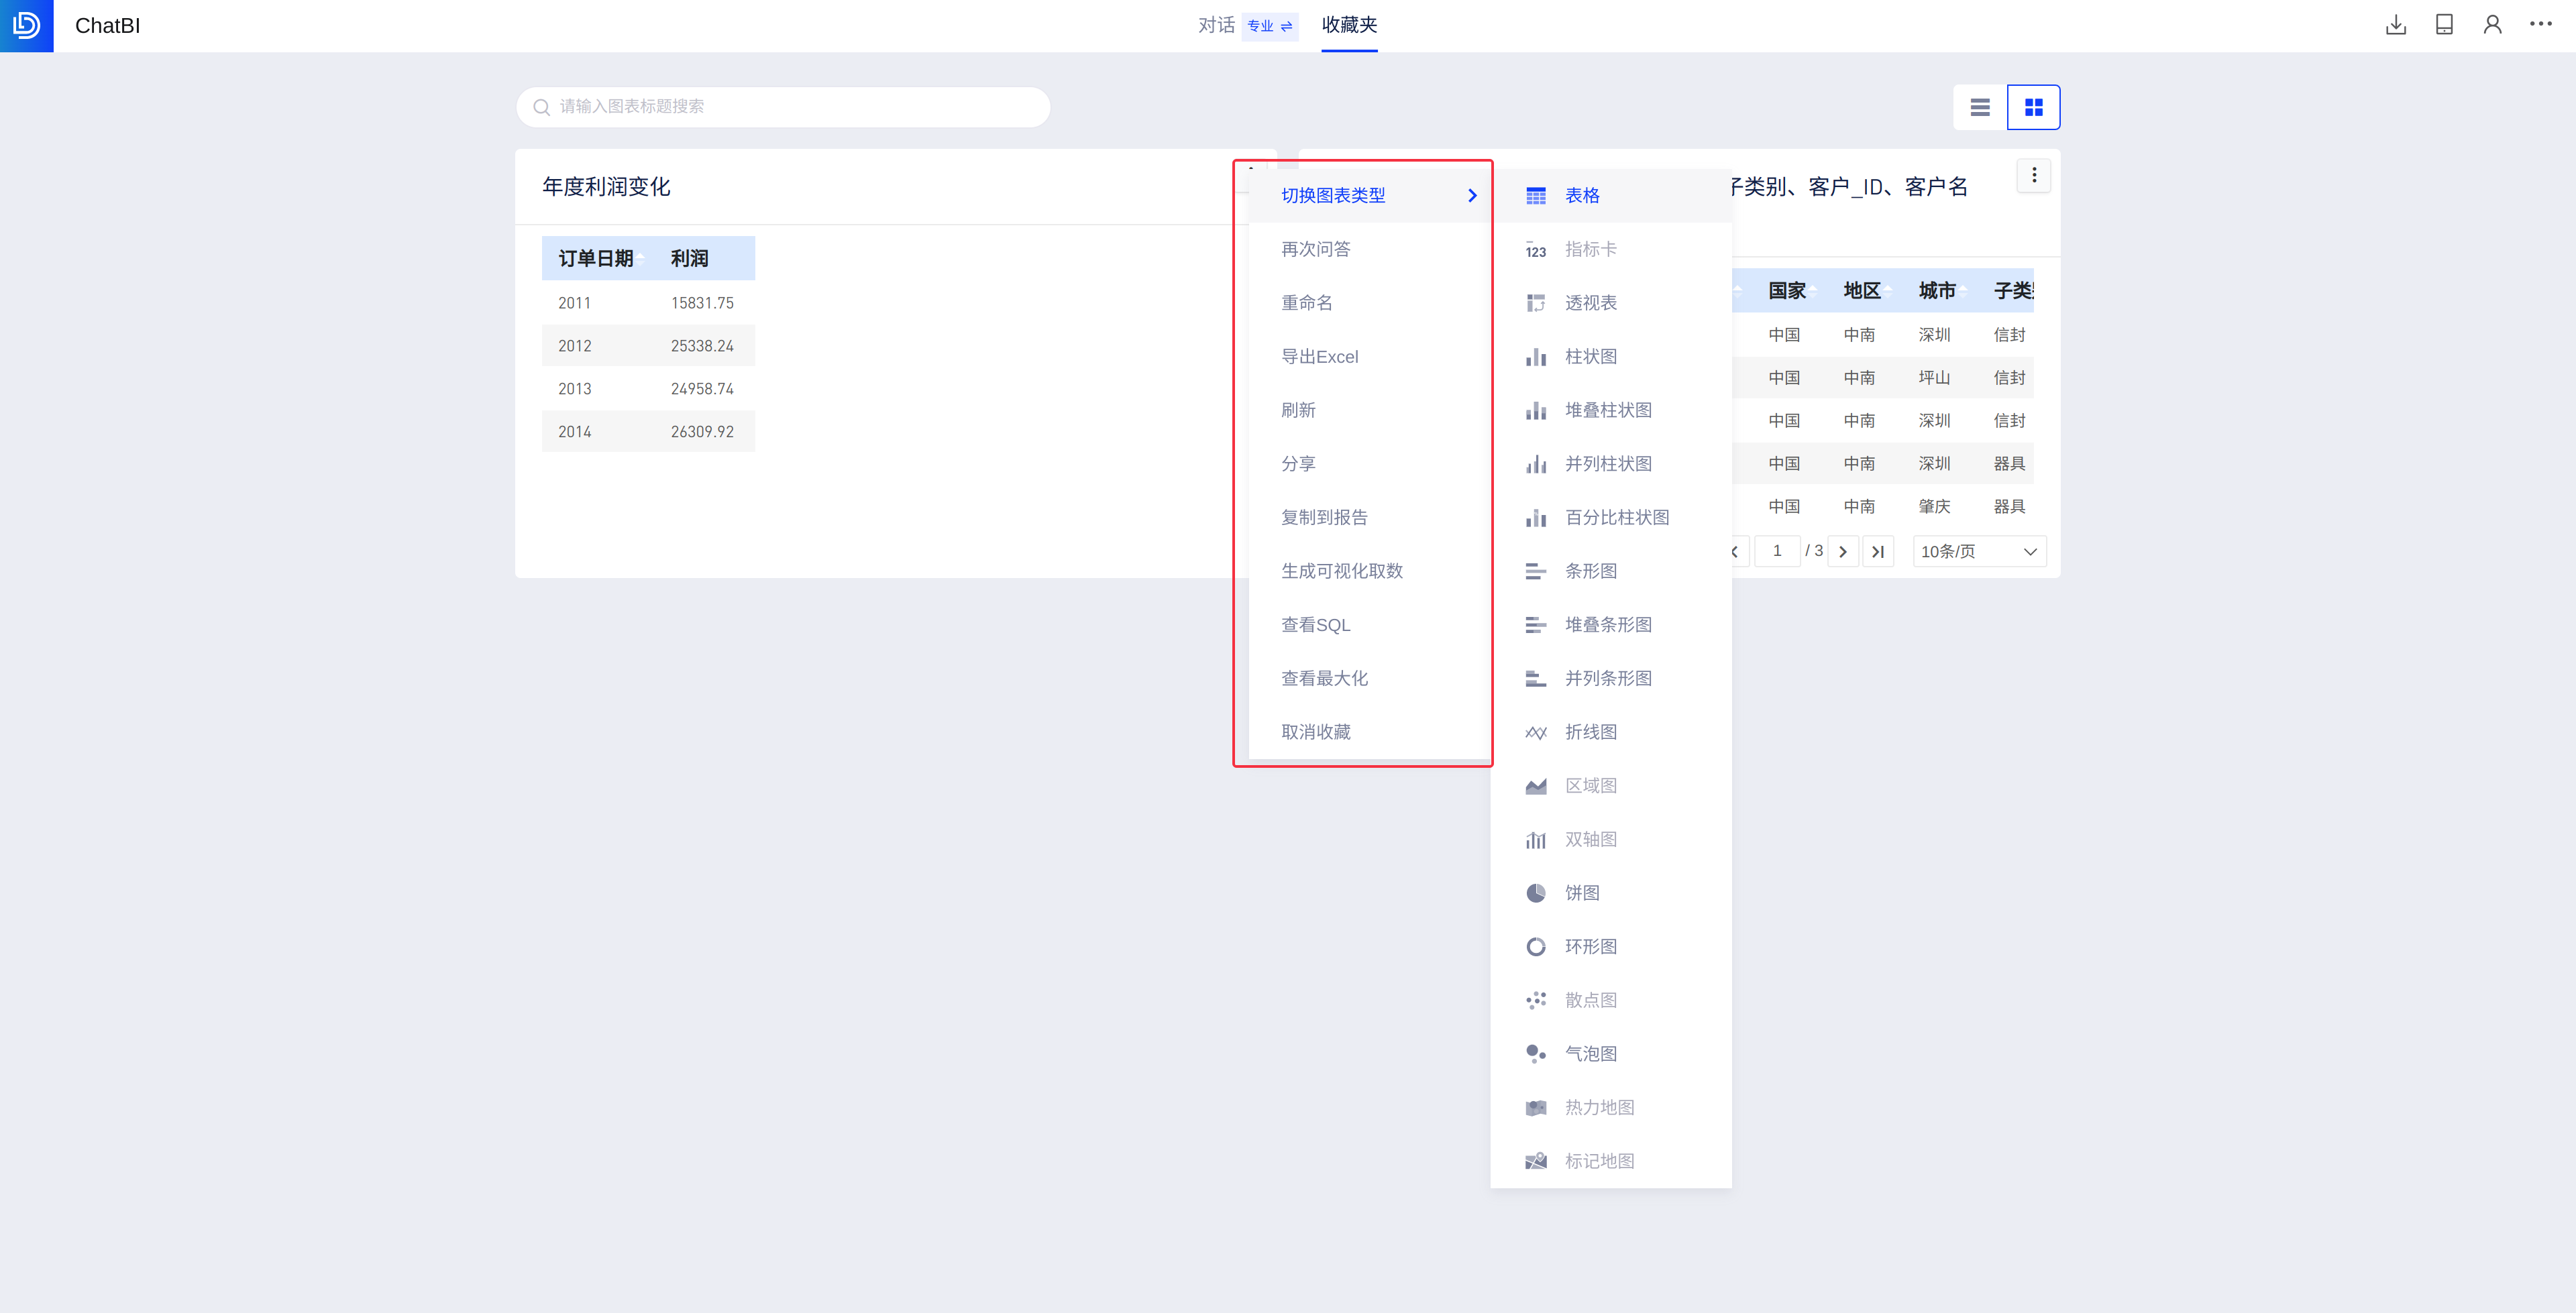The height and width of the screenshot is (1313, 2576).
Task: Go to next page in table pagination
Action: tap(1842, 551)
